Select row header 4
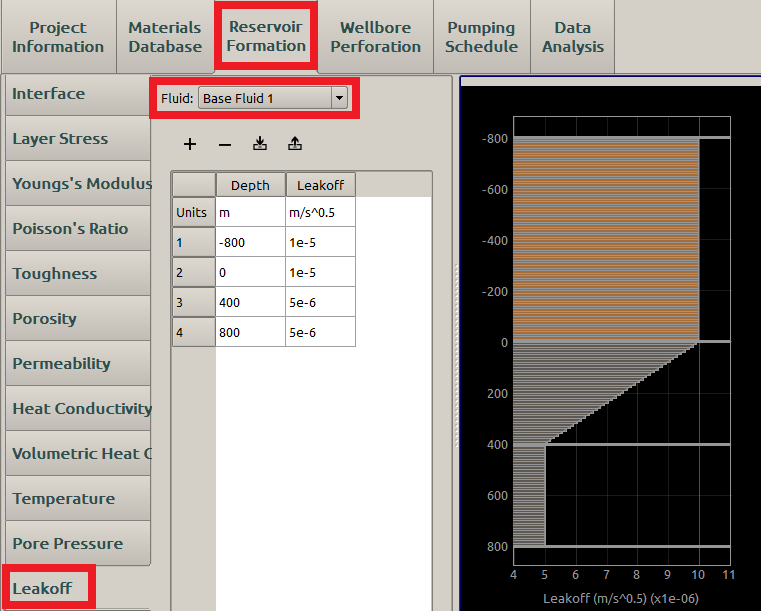The height and width of the screenshot is (611, 761). [x=194, y=332]
